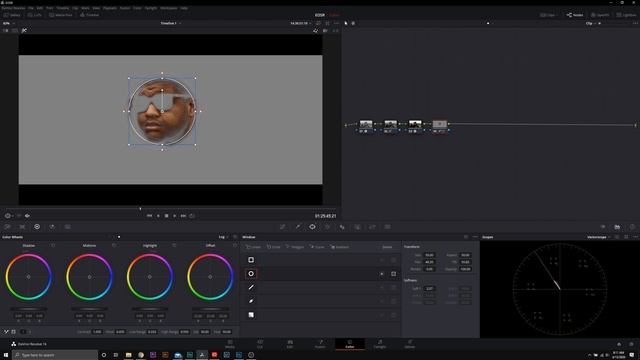Activate the gradient window row
This screenshot has width=640, height=360.
pos(251,315)
